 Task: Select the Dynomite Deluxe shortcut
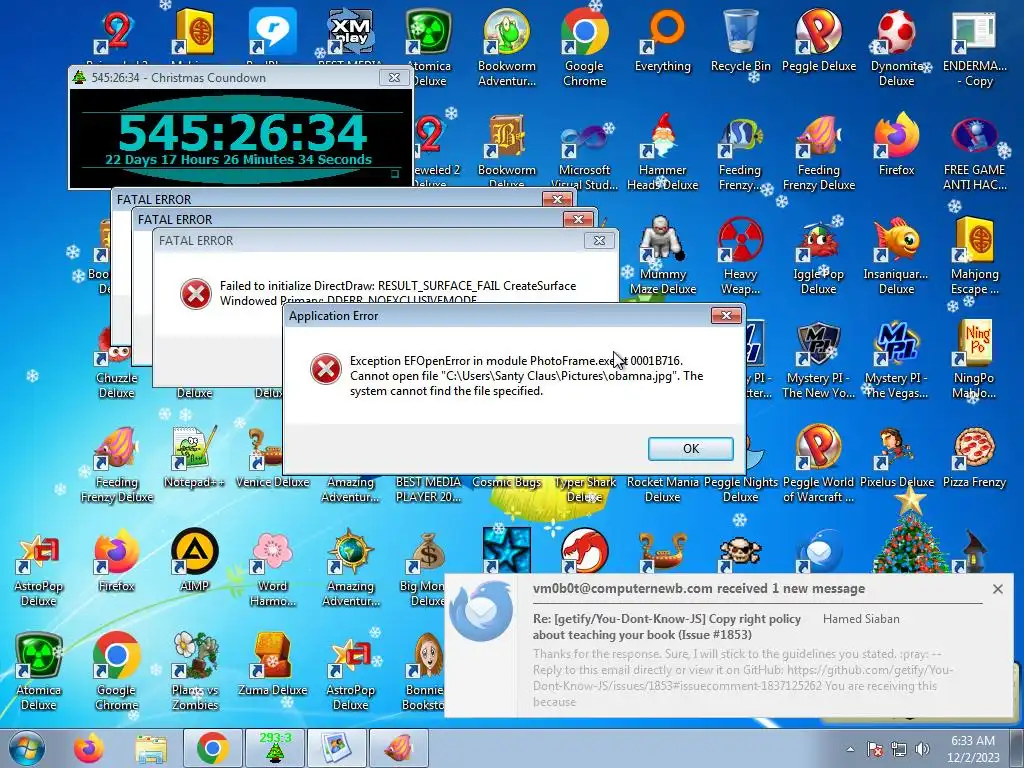[x=896, y=47]
